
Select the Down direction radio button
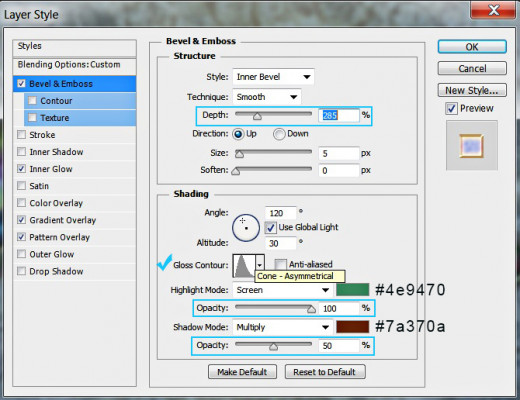[x=279, y=134]
